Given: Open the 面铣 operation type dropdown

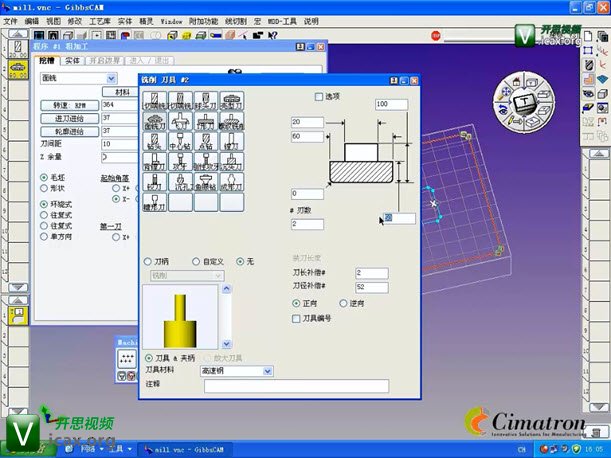Looking at the screenshot, I should [x=111, y=78].
